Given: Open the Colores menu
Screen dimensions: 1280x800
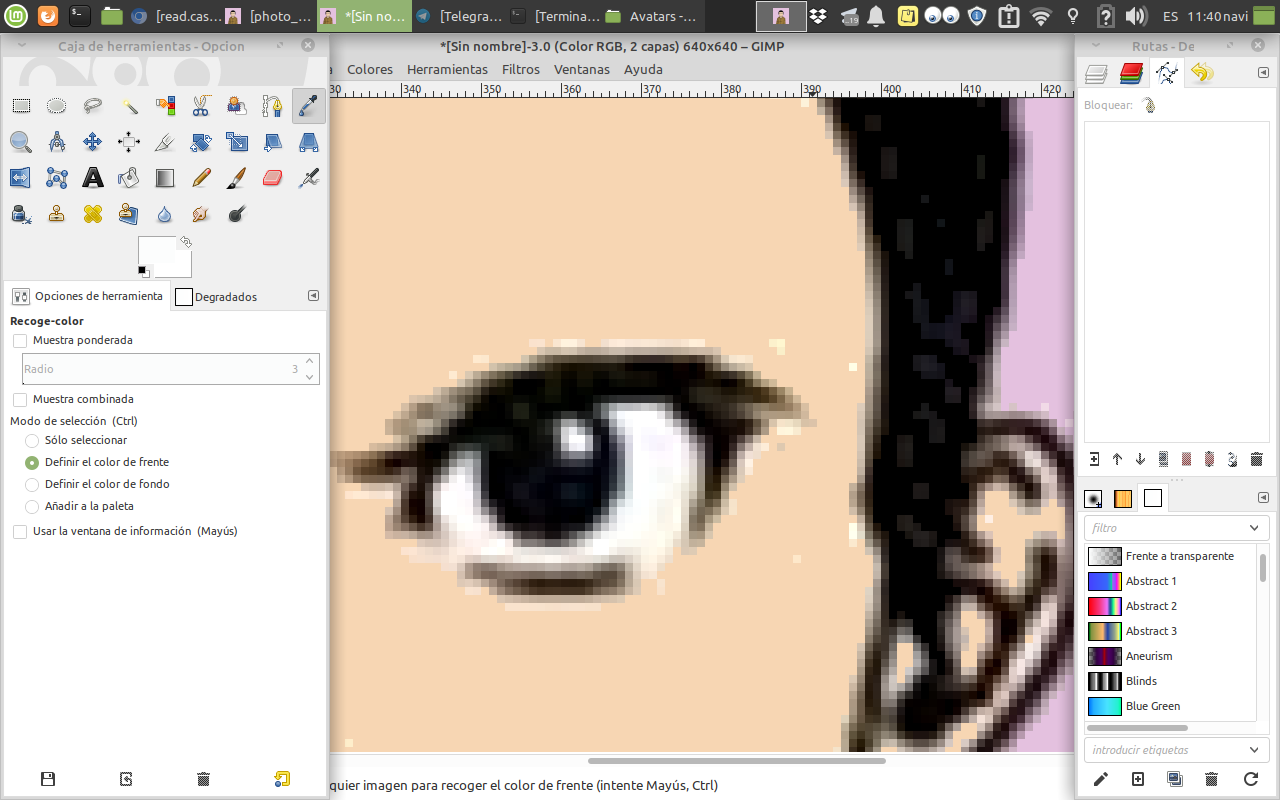Looking at the screenshot, I should point(370,69).
